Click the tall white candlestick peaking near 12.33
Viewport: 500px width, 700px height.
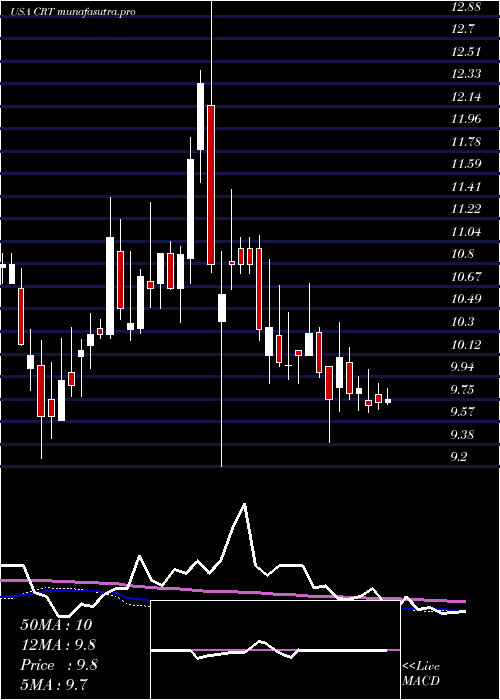pos(200,116)
